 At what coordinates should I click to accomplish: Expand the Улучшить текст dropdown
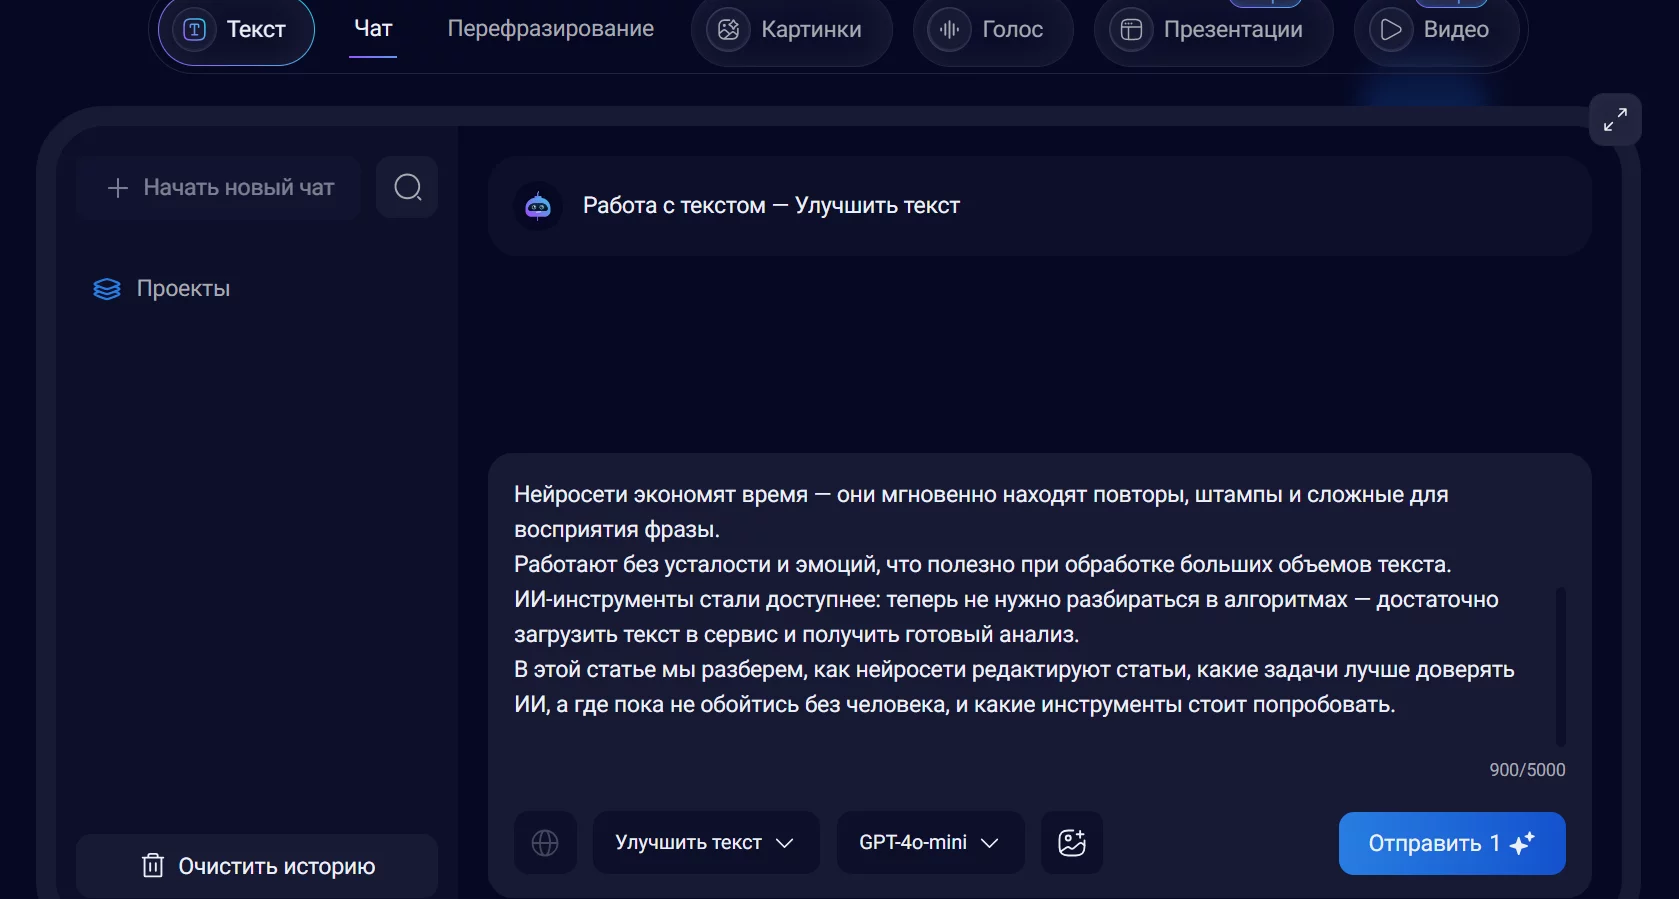705,843
